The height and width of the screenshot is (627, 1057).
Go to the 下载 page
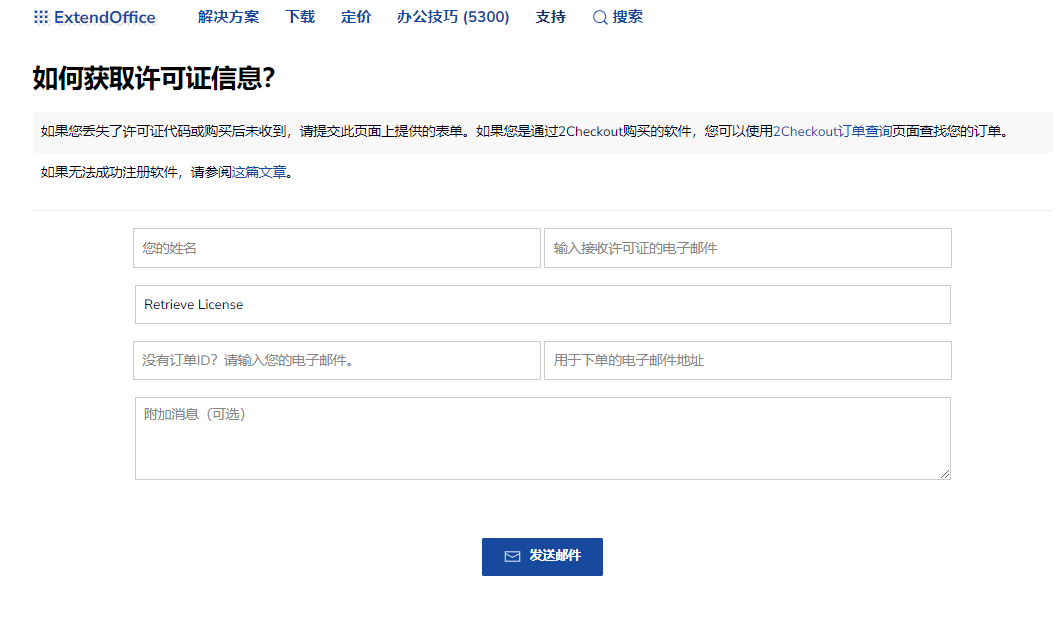tap(300, 17)
